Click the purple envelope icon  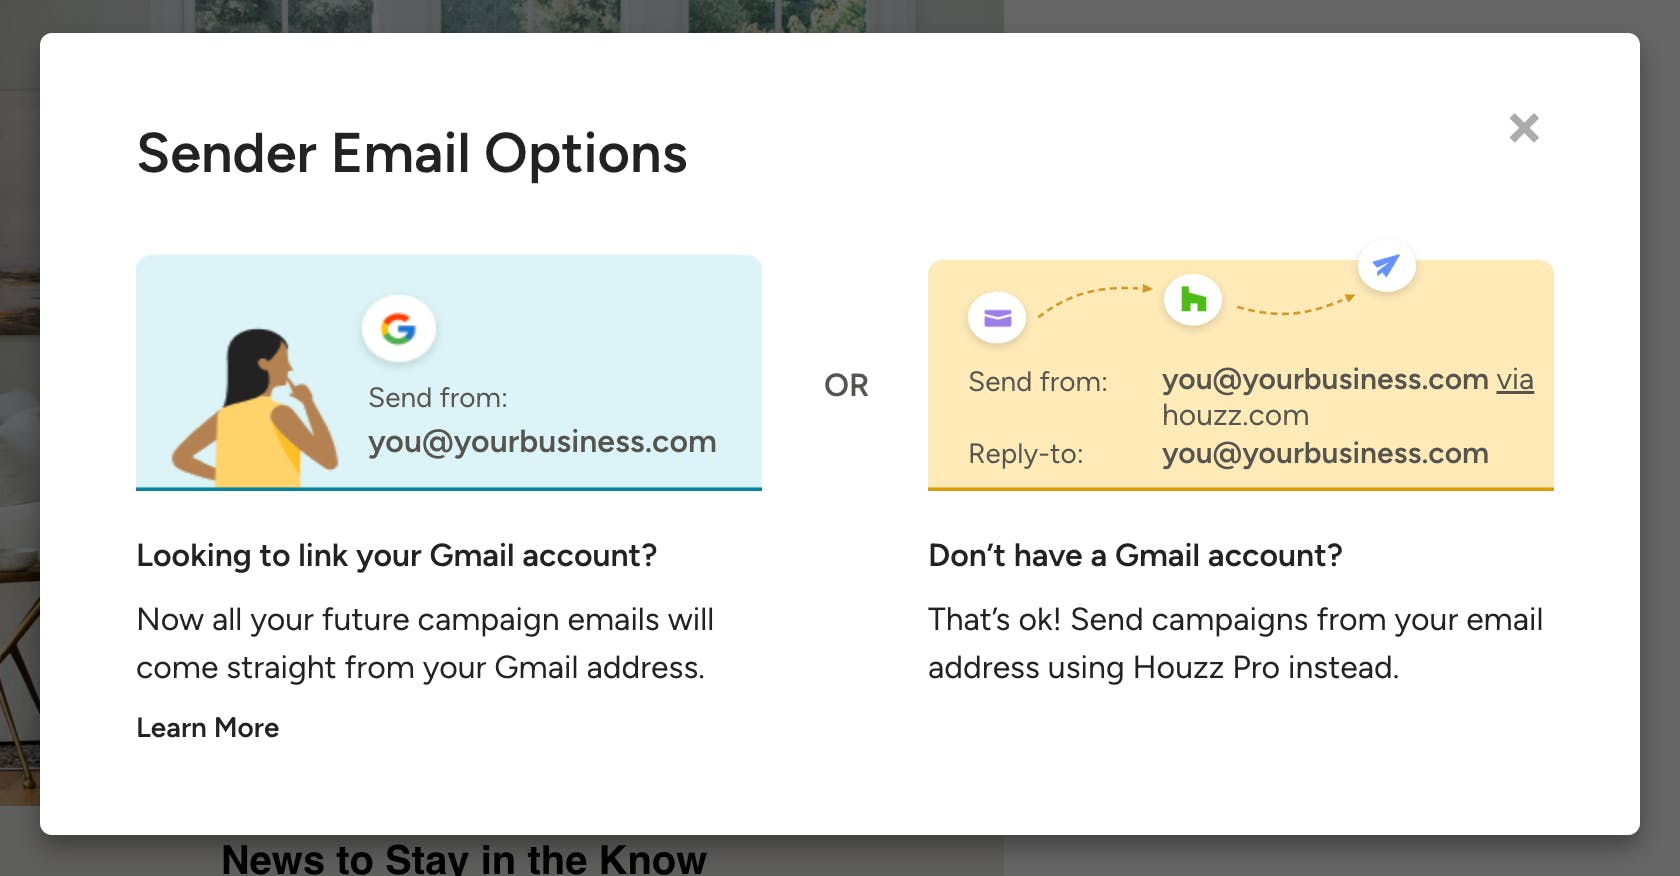click(997, 318)
